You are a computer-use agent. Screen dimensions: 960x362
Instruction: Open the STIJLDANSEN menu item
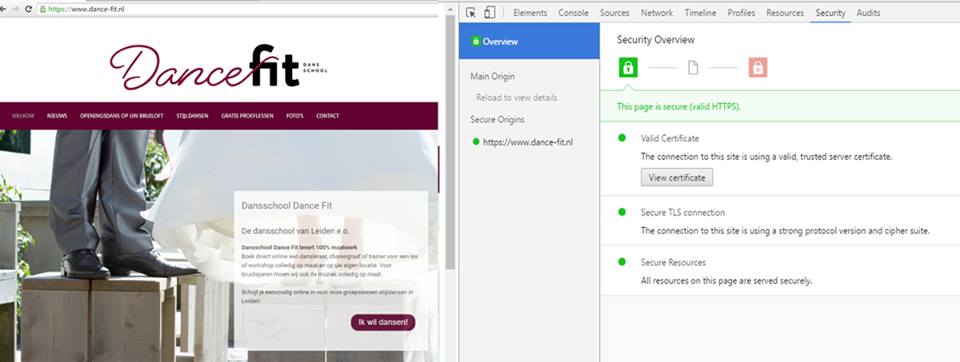pyautogui.click(x=192, y=116)
